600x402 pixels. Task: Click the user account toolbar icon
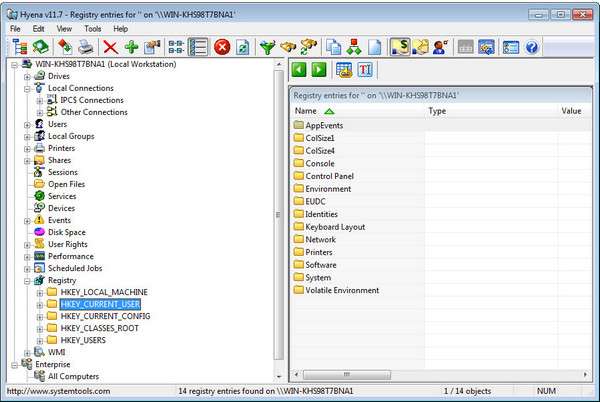click(440, 47)
